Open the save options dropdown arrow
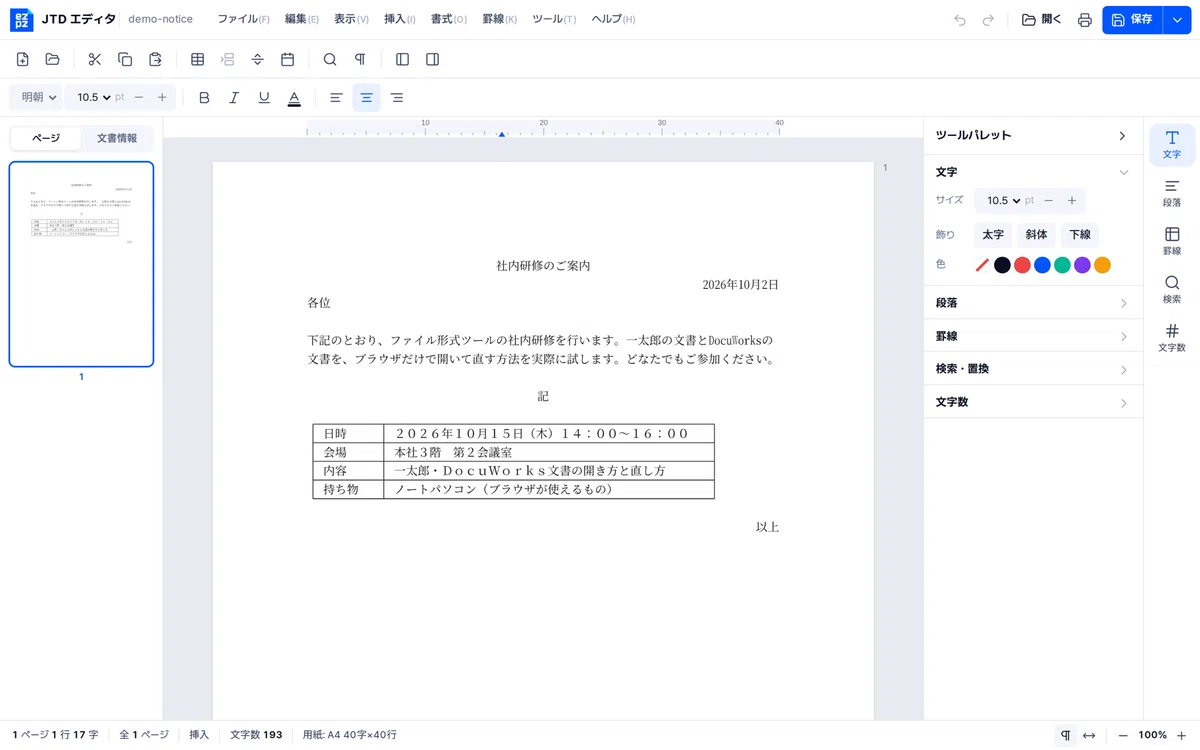The height and width of the screenshot is (750, 1200). 1178,20
